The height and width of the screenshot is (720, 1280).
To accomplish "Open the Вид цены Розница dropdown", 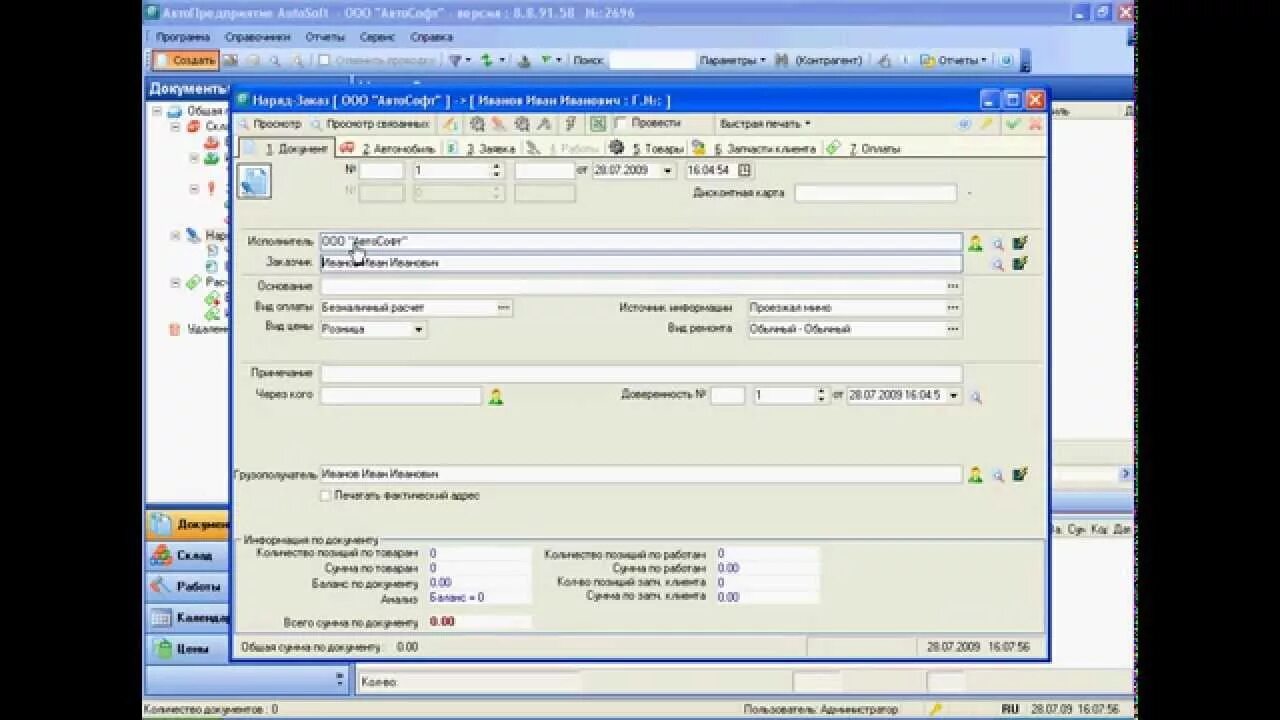I will 419,329.
